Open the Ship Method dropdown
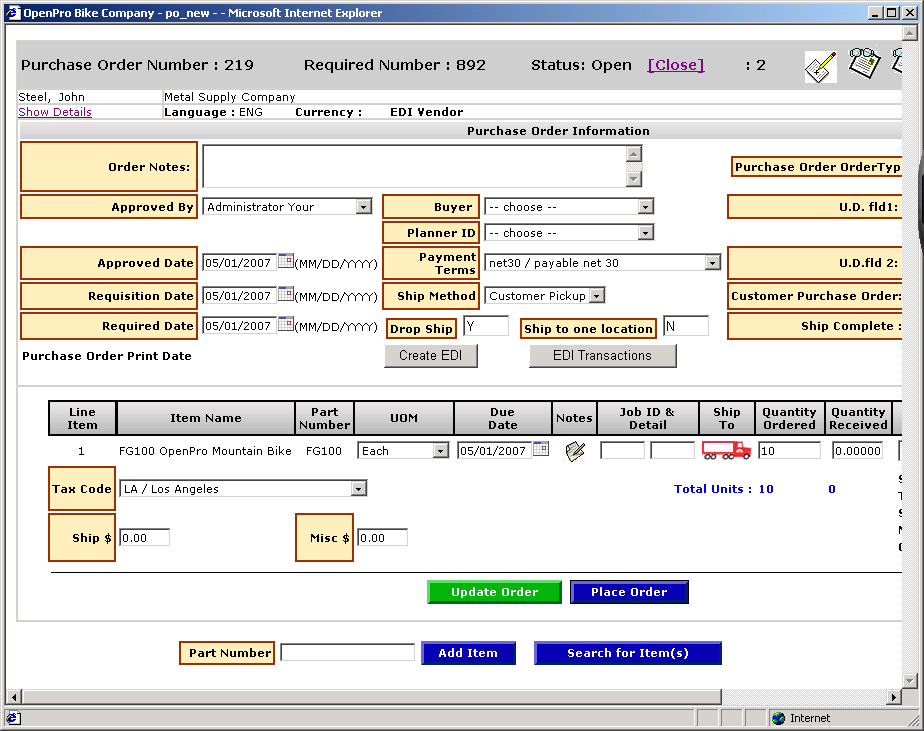The image size is (924, 731). click(x=597, y=296)
